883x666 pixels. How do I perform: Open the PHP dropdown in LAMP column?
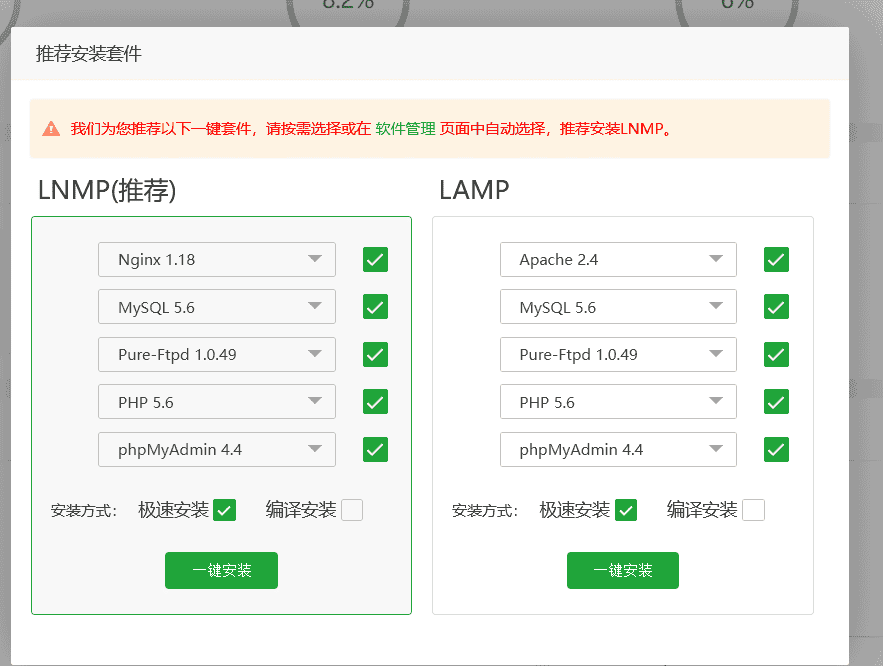[617, 401]
